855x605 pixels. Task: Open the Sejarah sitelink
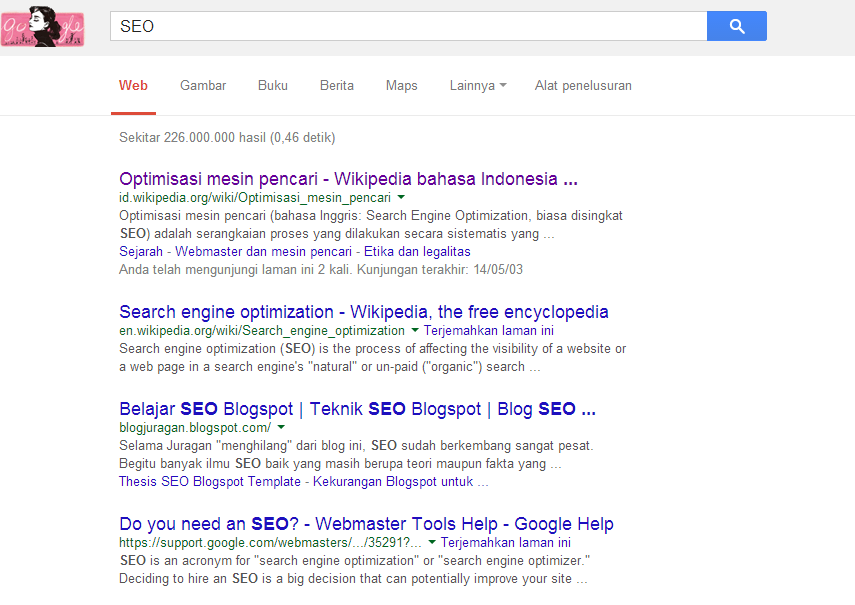pyautogui.click(x=141, y=251)
